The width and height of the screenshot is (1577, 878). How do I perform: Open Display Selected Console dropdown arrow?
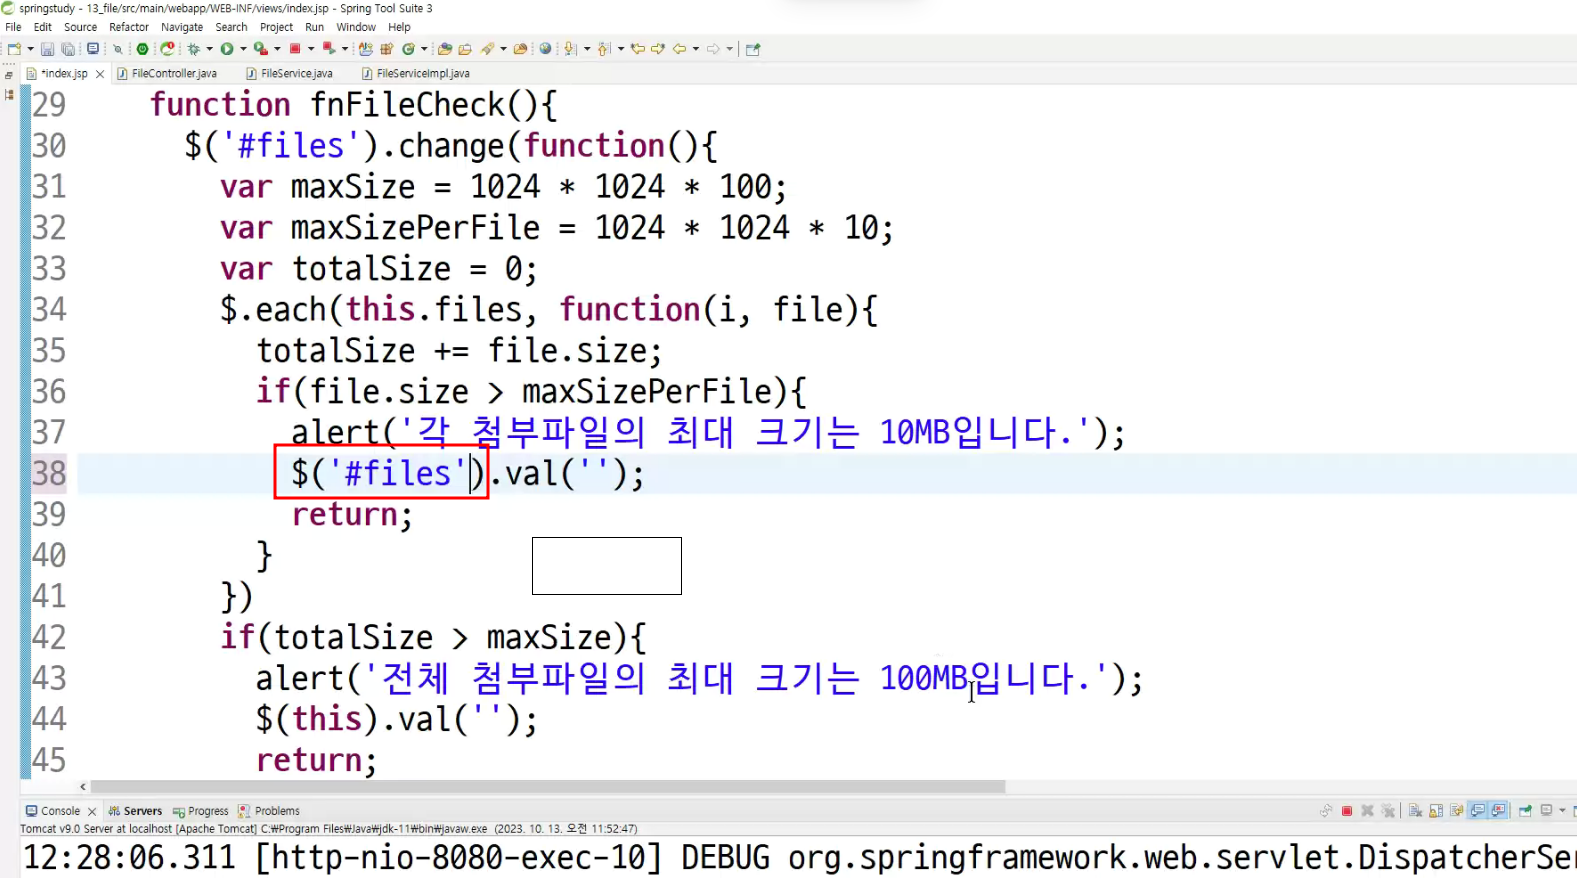click(1562, 811)
